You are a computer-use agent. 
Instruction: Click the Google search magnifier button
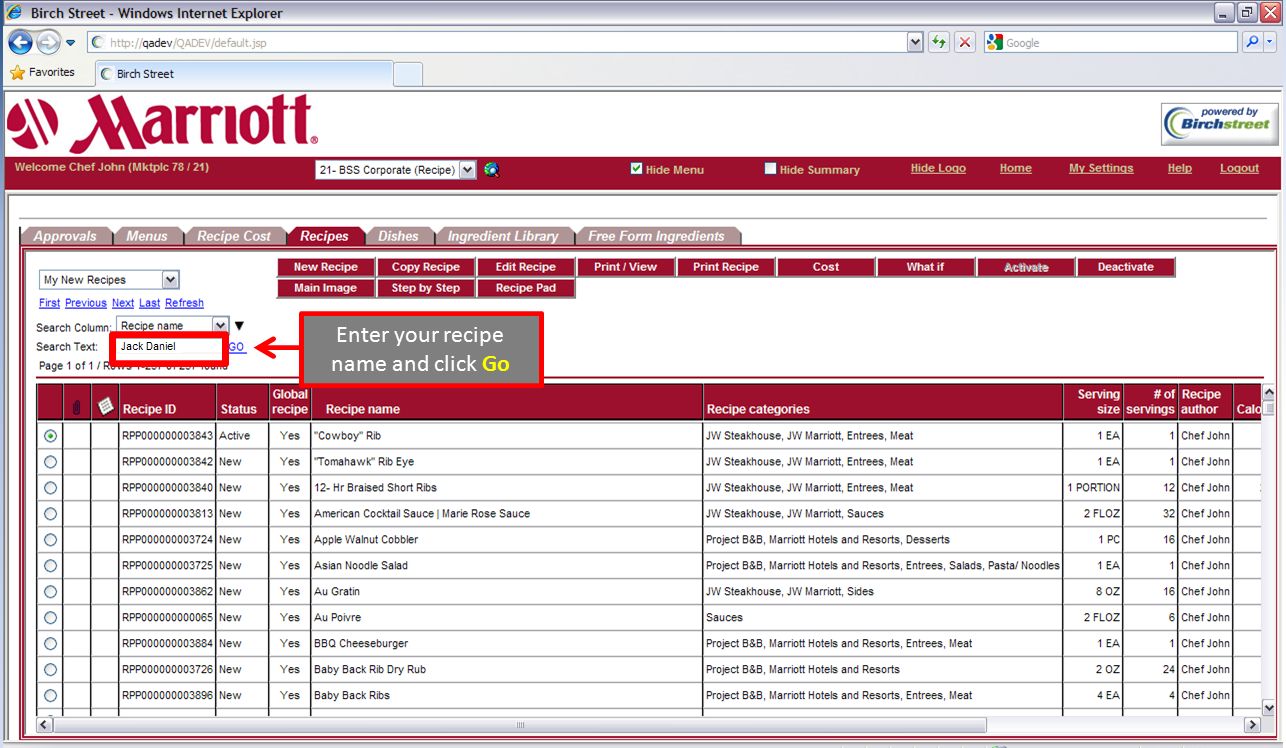point(1251,42)
